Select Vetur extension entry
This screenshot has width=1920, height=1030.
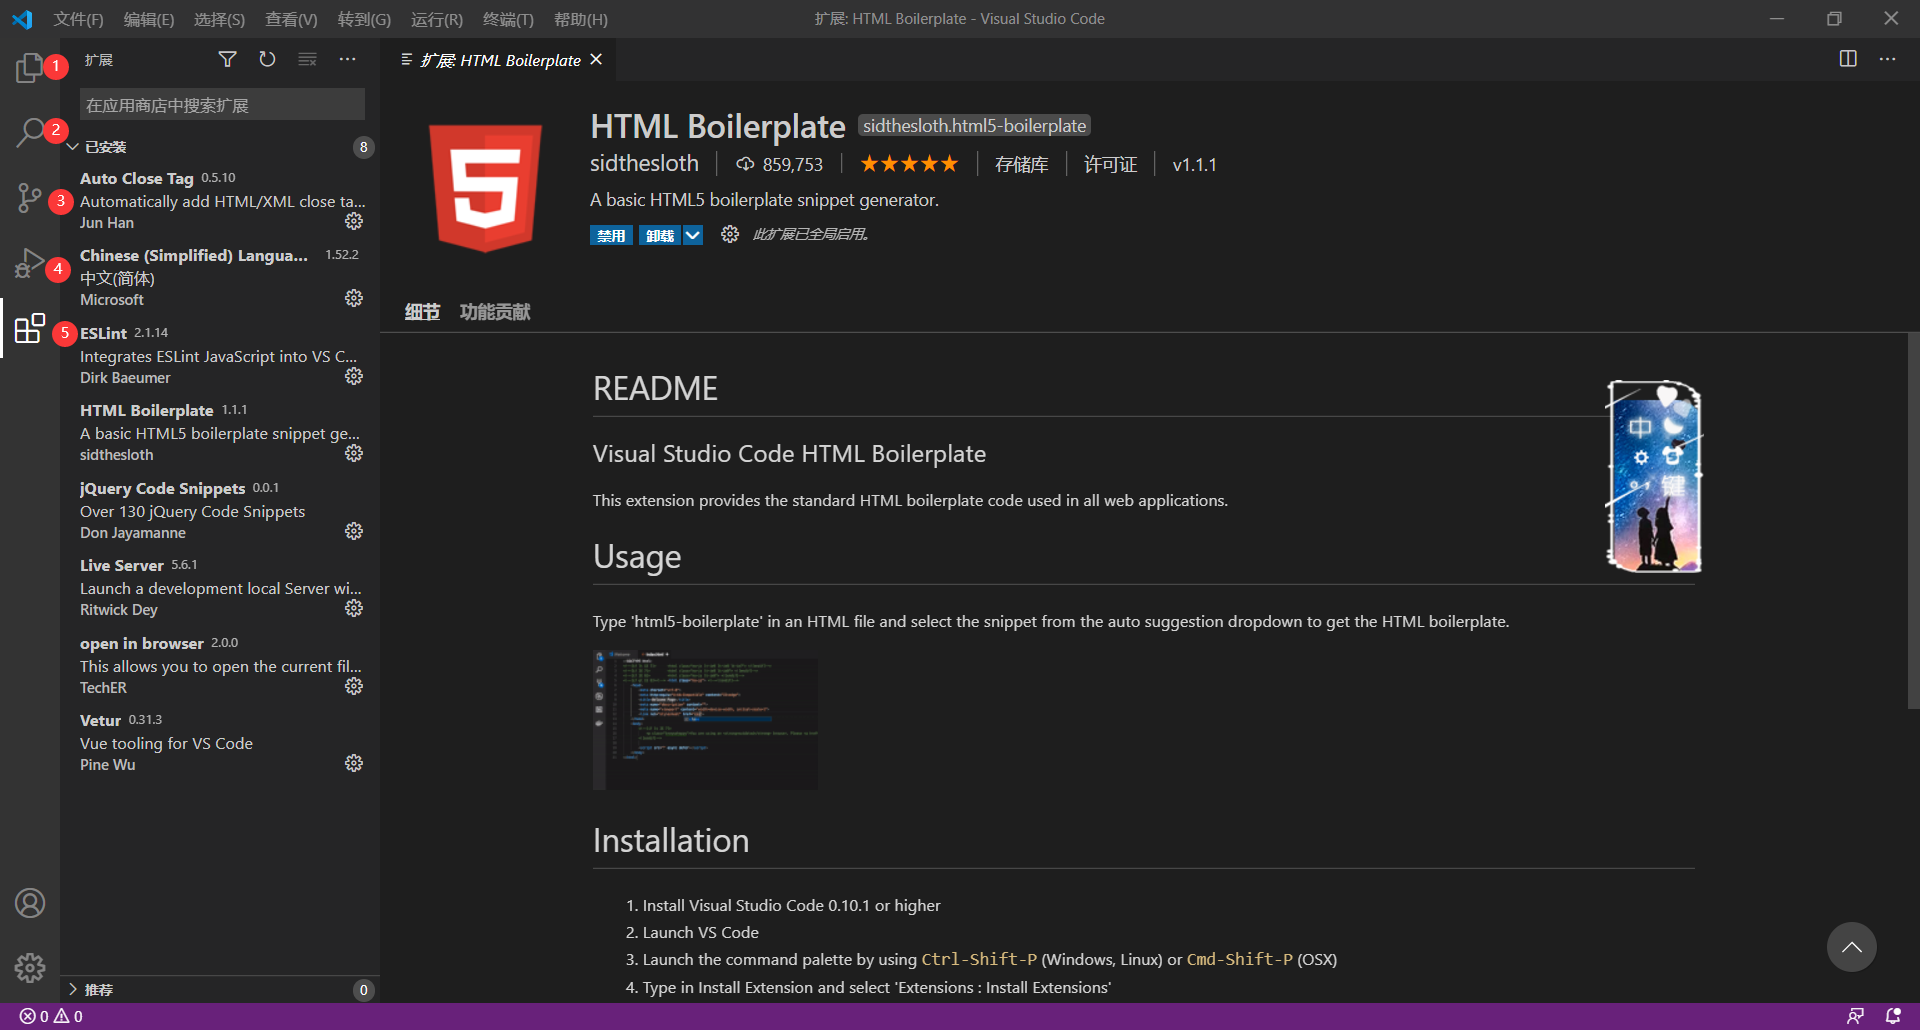pos(220,742)
